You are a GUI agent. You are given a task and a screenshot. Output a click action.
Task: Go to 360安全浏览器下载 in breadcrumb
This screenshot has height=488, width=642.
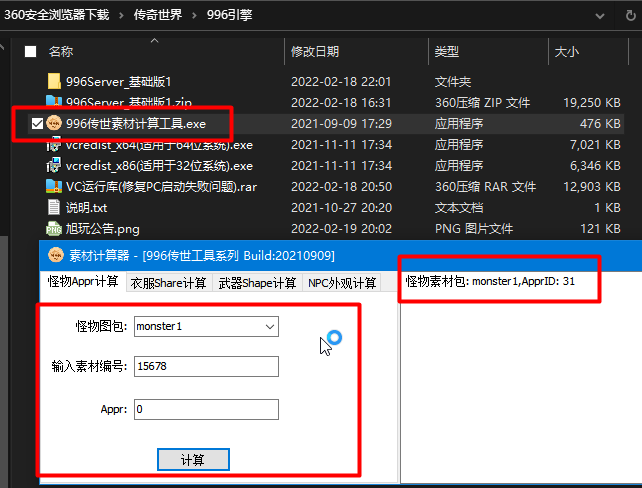[57, 15]
